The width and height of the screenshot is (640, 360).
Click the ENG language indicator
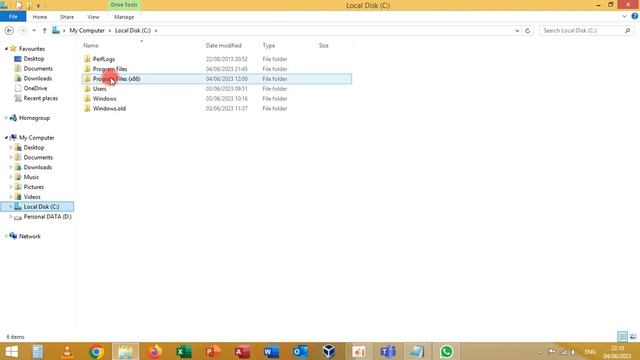pos(590,352)
